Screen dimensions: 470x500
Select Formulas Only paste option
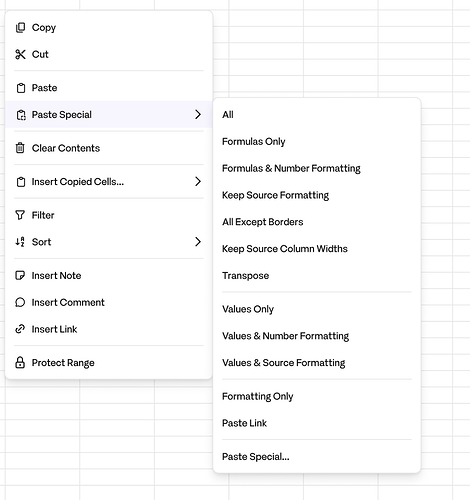254,141
